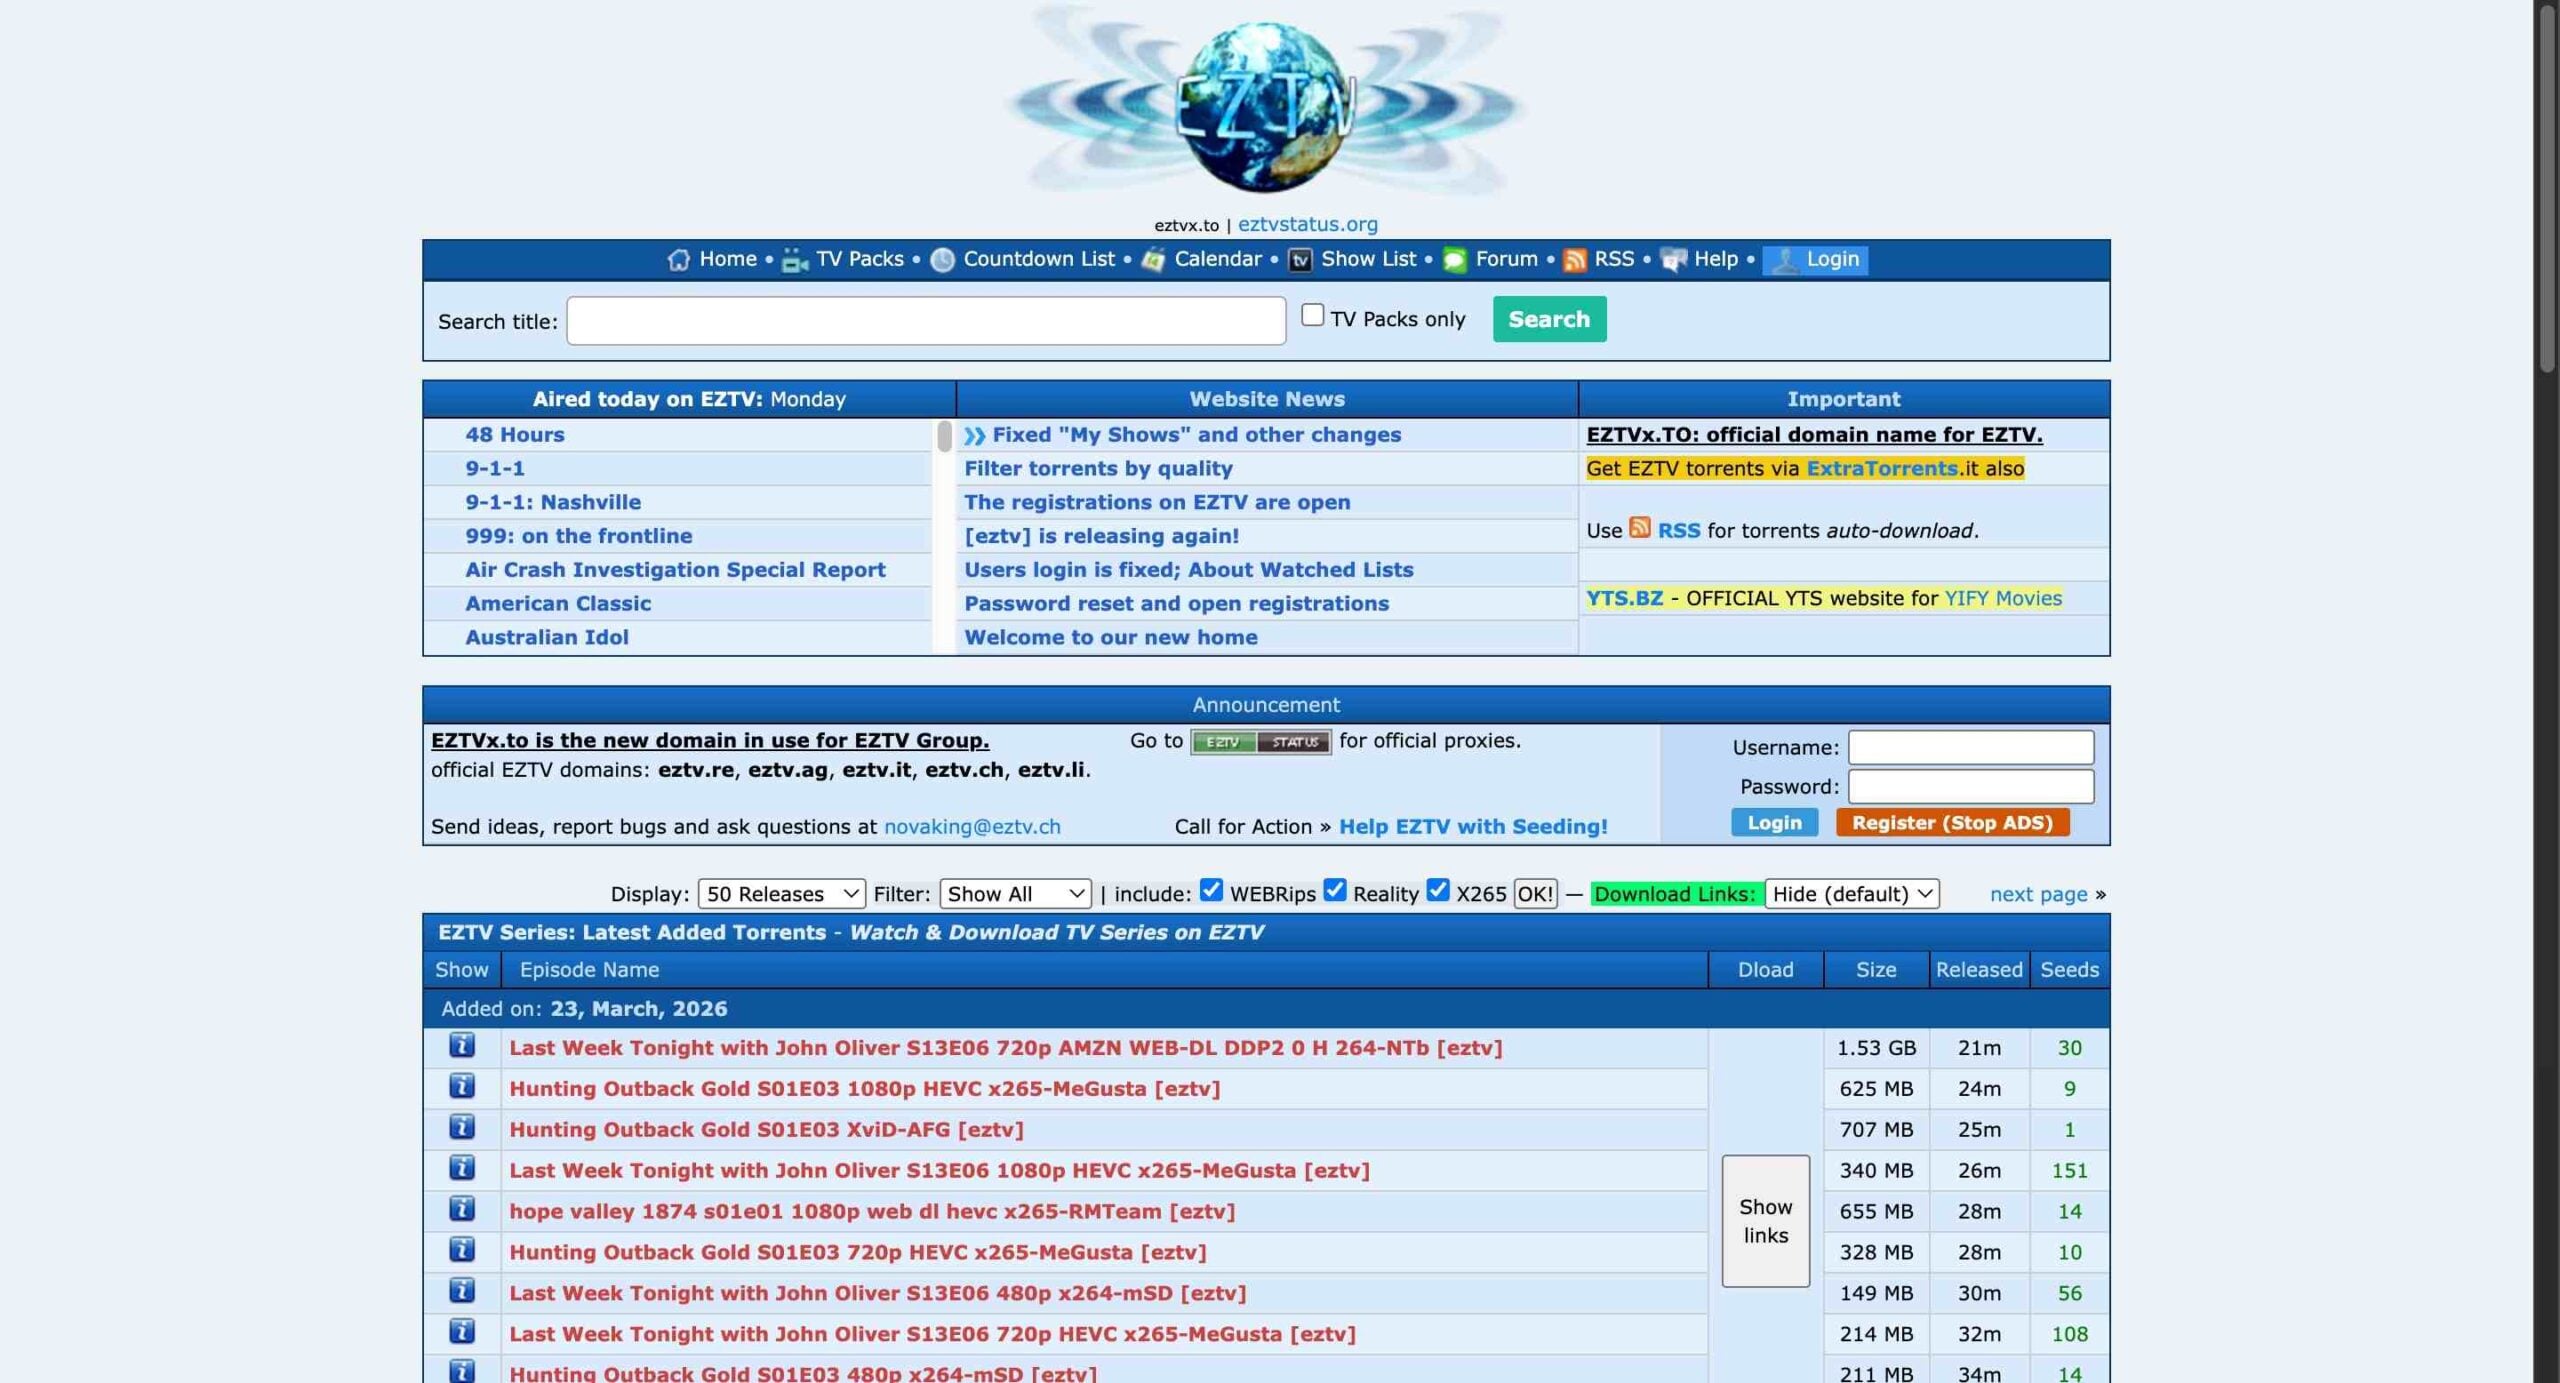
Task: Click the Login item in navigation bar
Action: (x=1815, y=260)
